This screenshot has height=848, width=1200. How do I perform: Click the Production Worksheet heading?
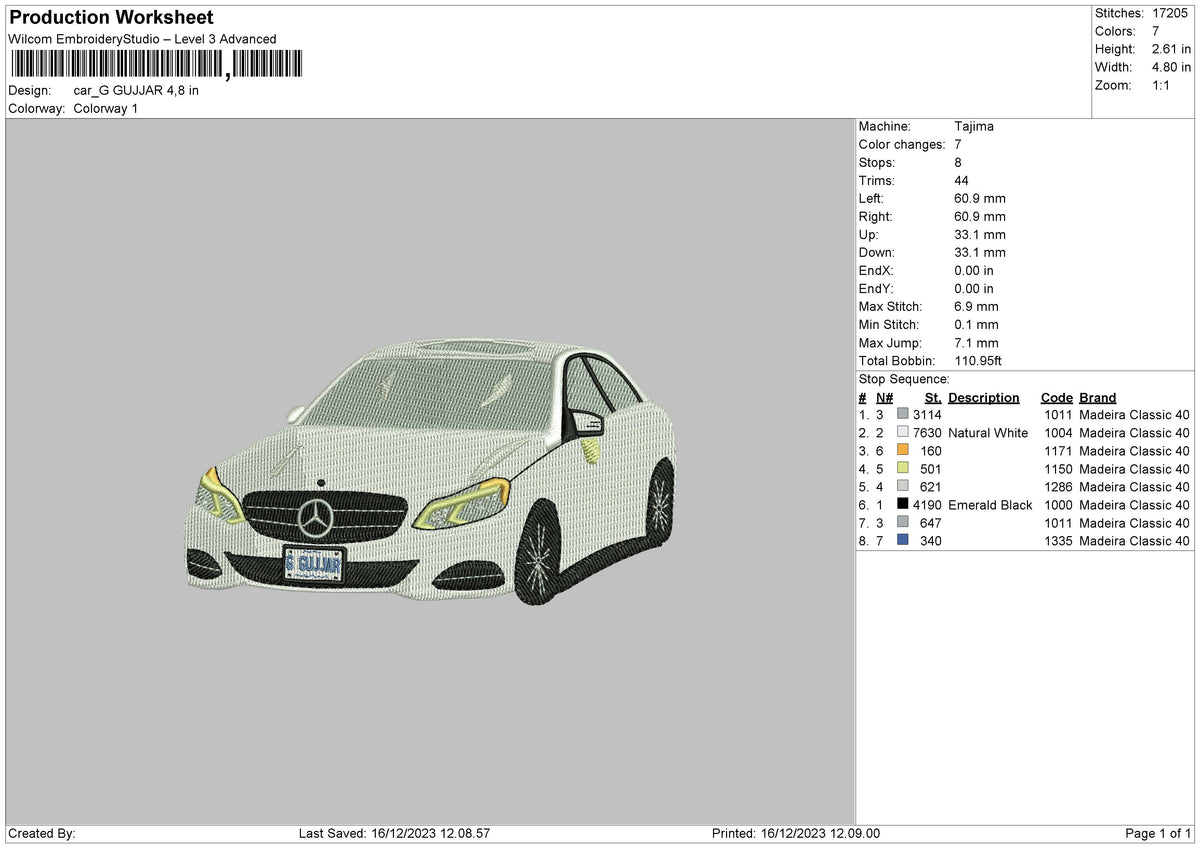tap(111, 18)
